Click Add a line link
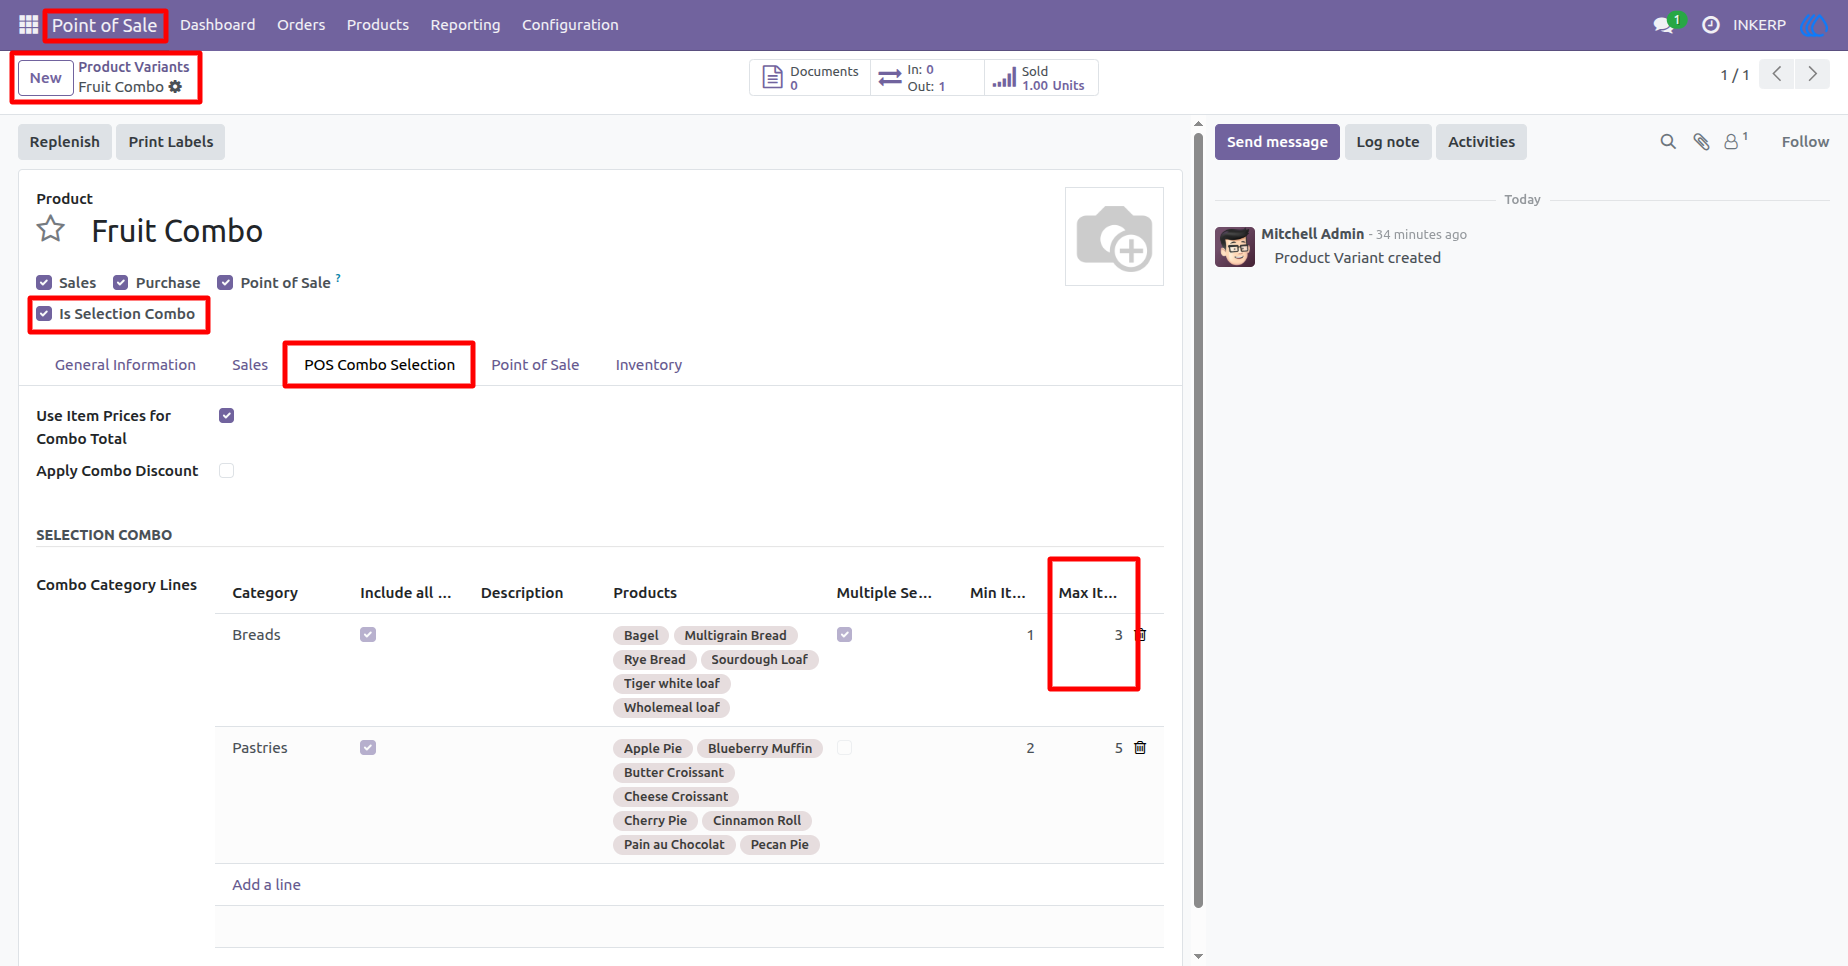Screen dimensions: 1848x966 [267, 885]
